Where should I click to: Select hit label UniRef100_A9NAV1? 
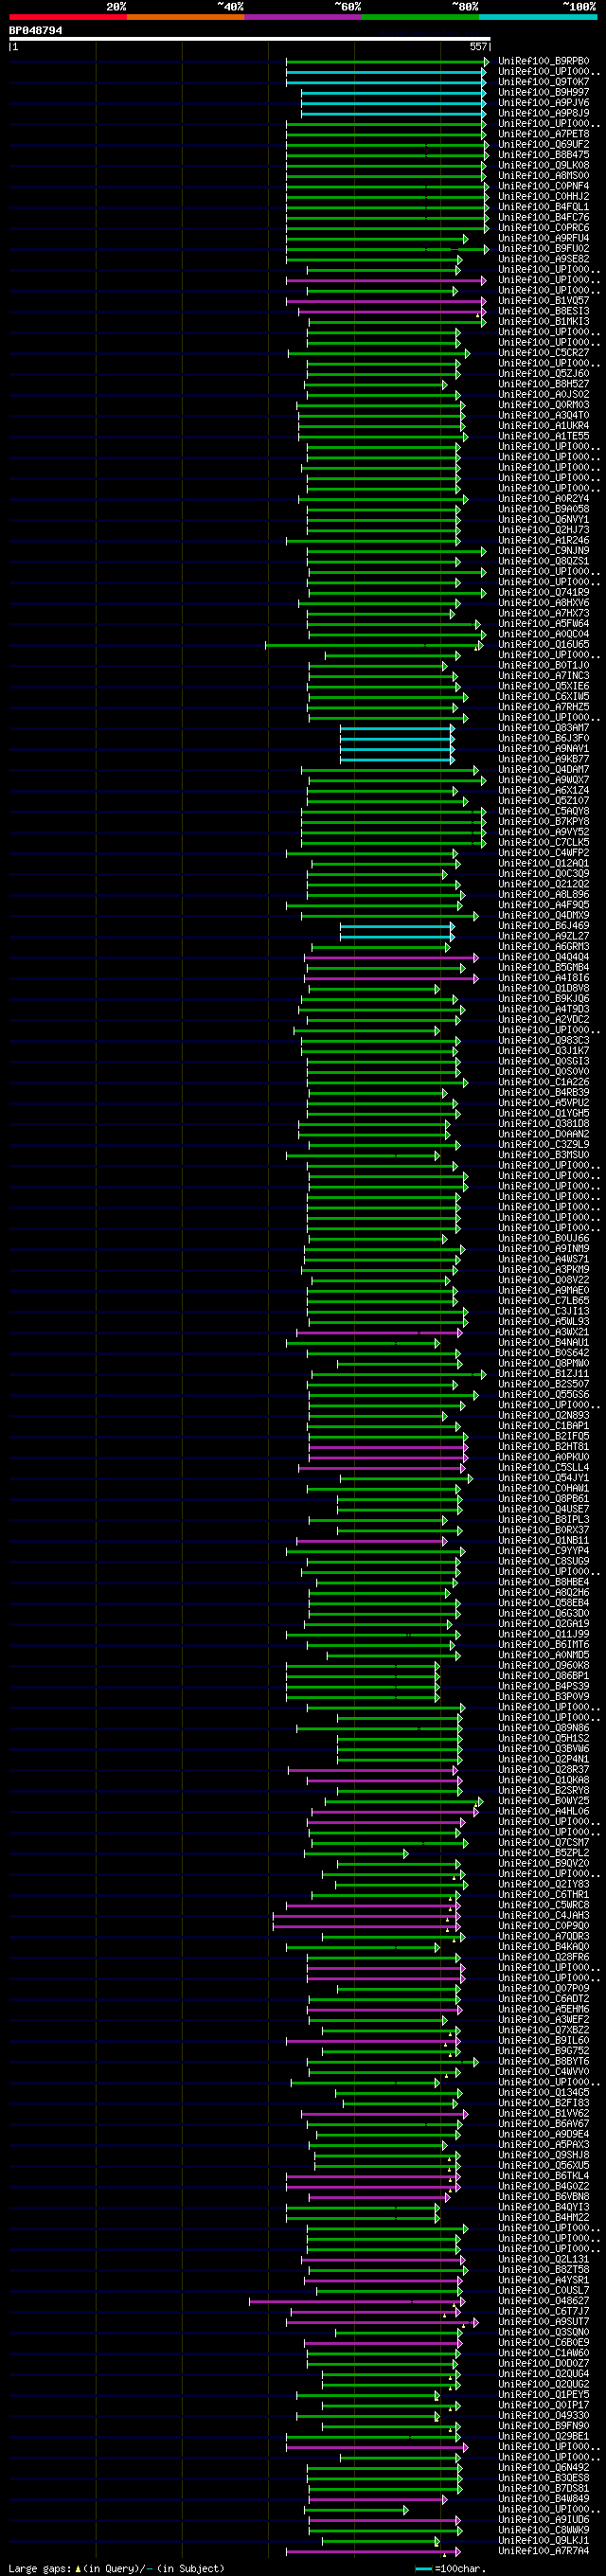point(544,749)
